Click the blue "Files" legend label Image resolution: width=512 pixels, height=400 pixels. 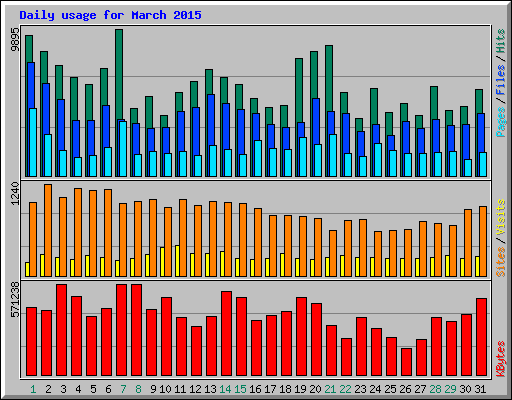tap(501, 80)
